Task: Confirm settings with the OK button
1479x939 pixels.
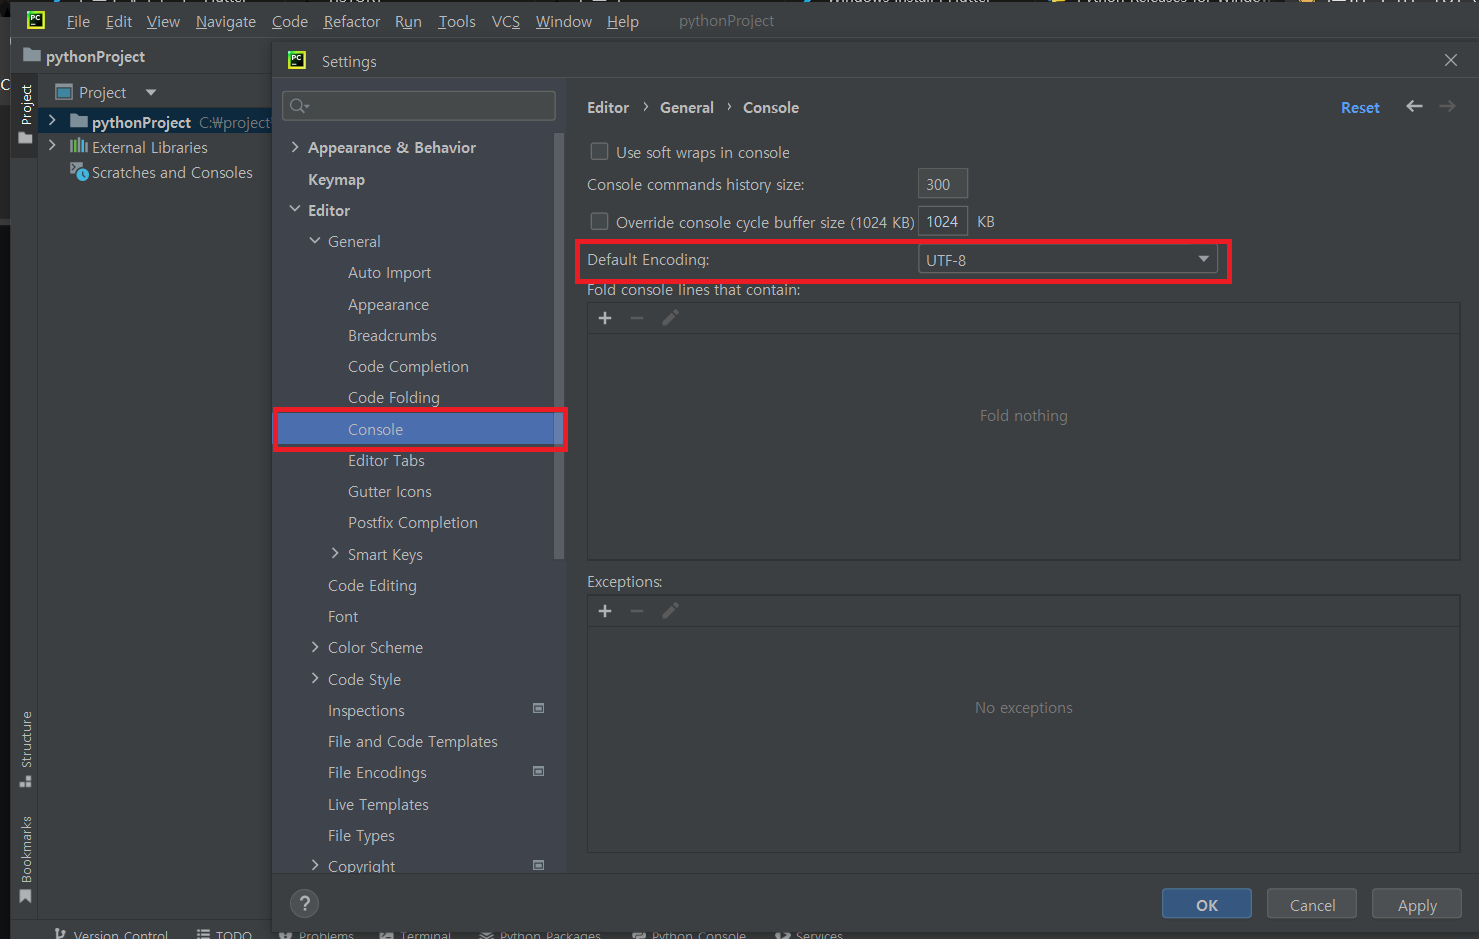Action: (x=1206, y=904)
